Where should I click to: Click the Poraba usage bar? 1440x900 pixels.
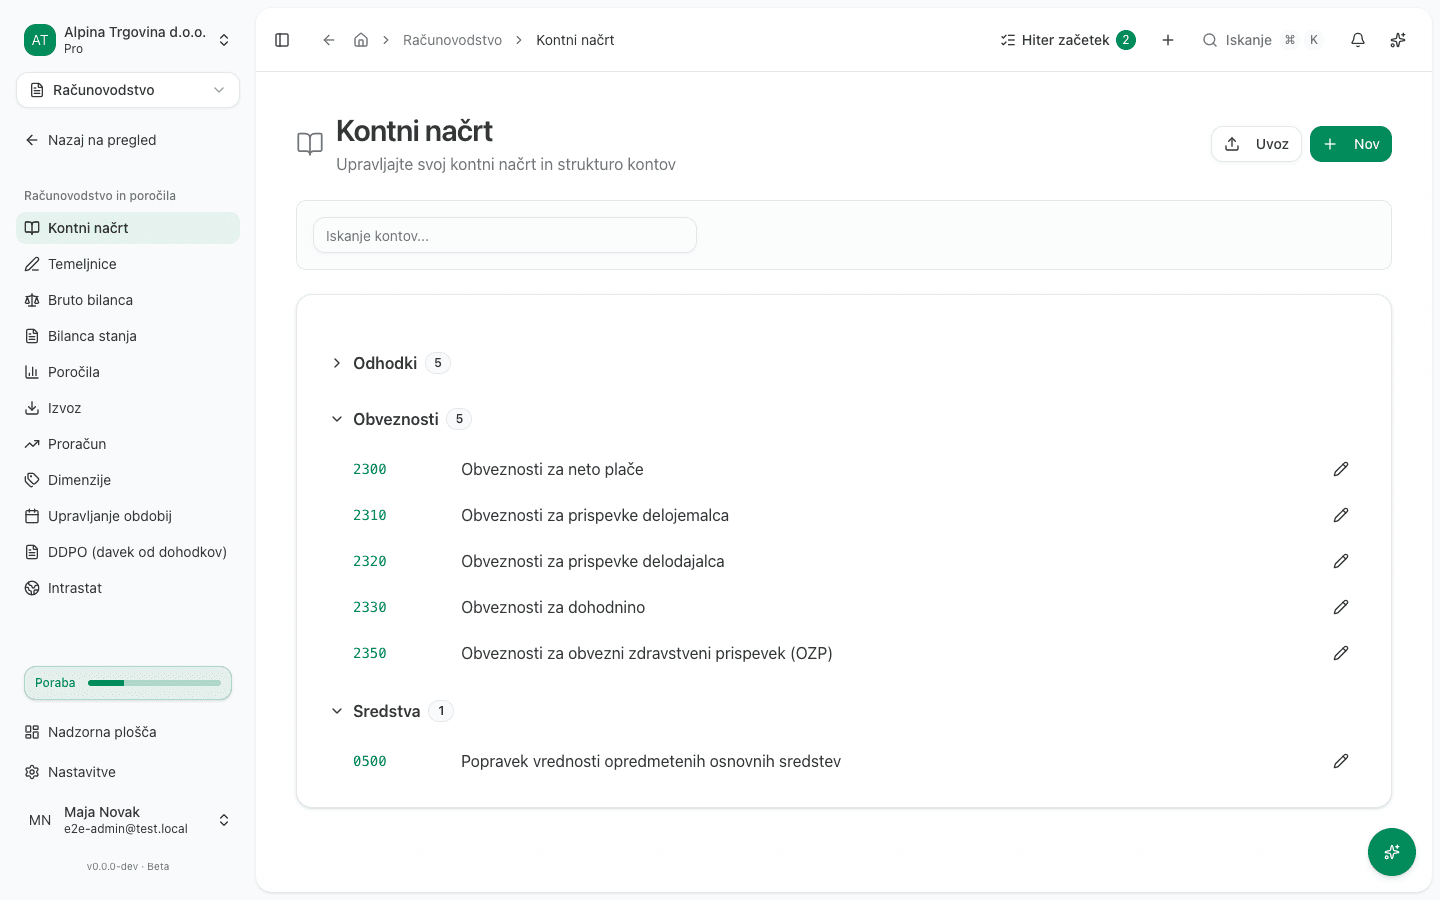[128, 683]
